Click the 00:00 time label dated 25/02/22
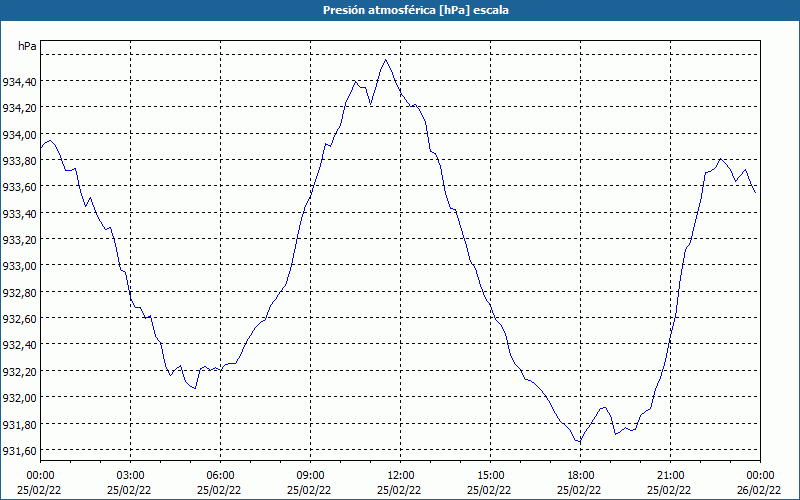Viewport: 800px width, 500px height. point(40,476)
